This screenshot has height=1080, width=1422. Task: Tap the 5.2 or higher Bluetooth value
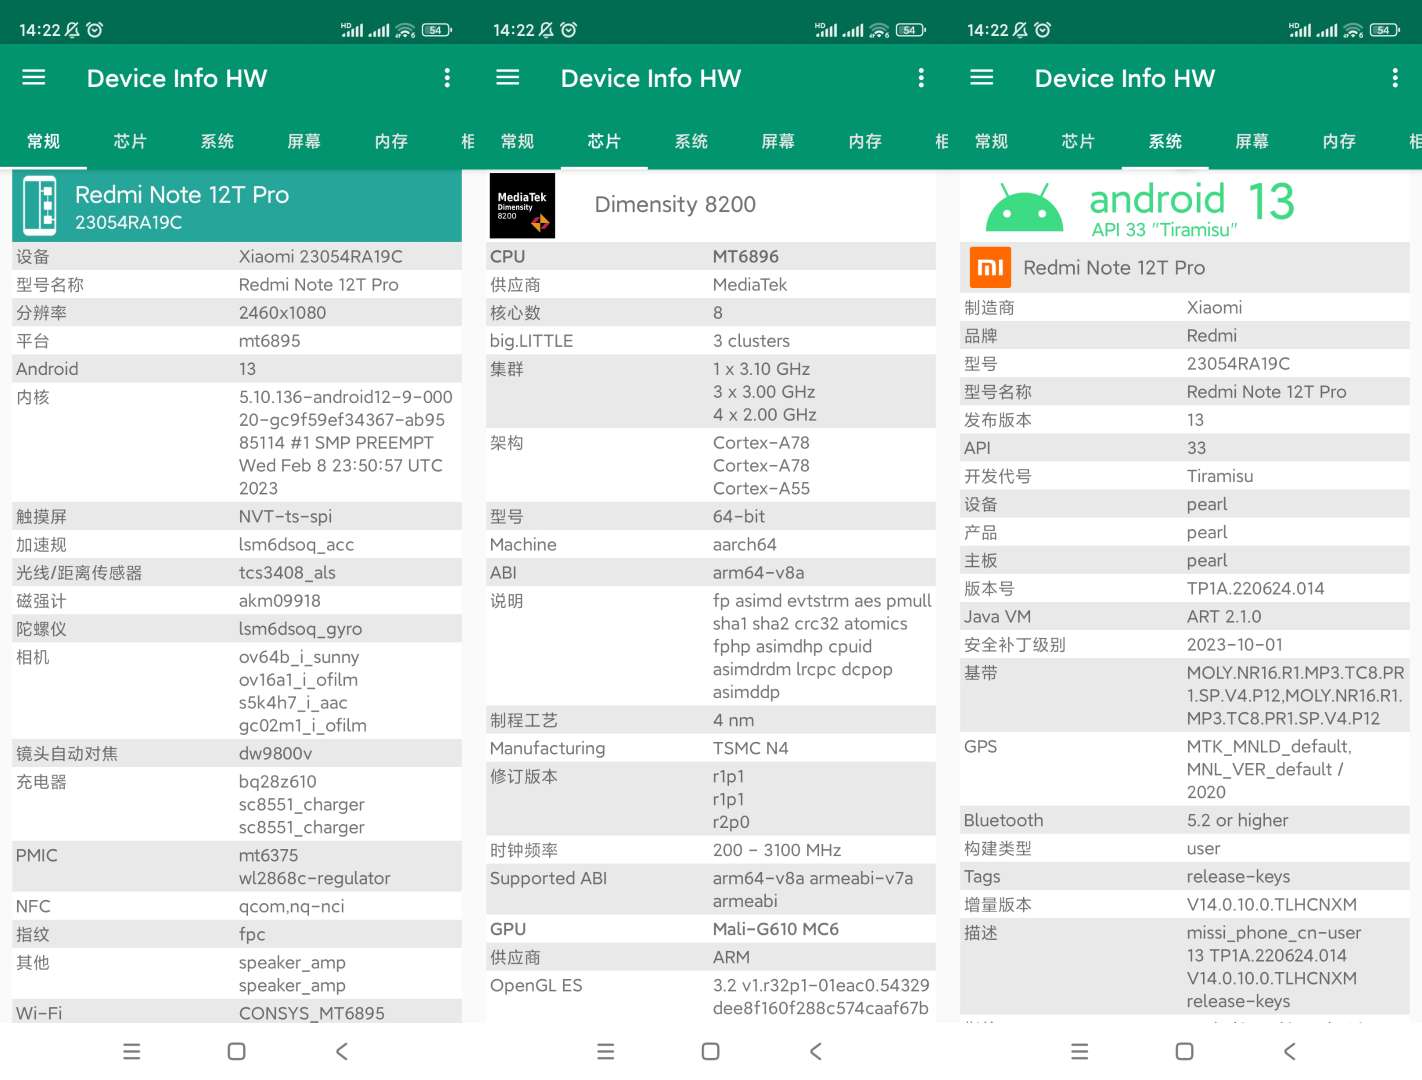coord(1237,821)
